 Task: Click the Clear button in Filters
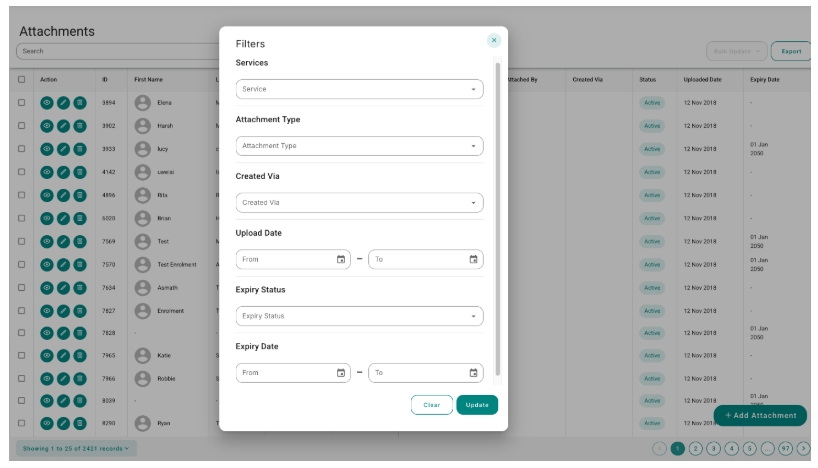[431, 405]
